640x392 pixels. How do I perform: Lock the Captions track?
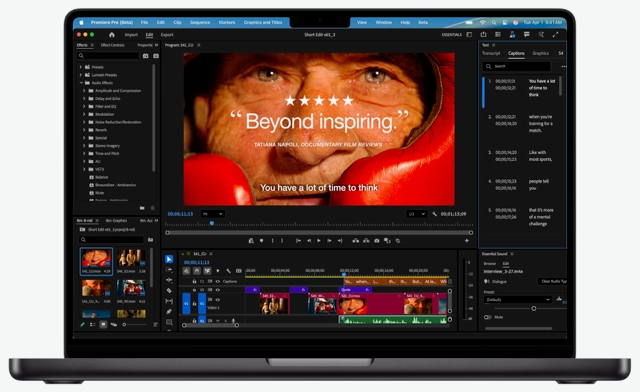click(x=194, y=281)
